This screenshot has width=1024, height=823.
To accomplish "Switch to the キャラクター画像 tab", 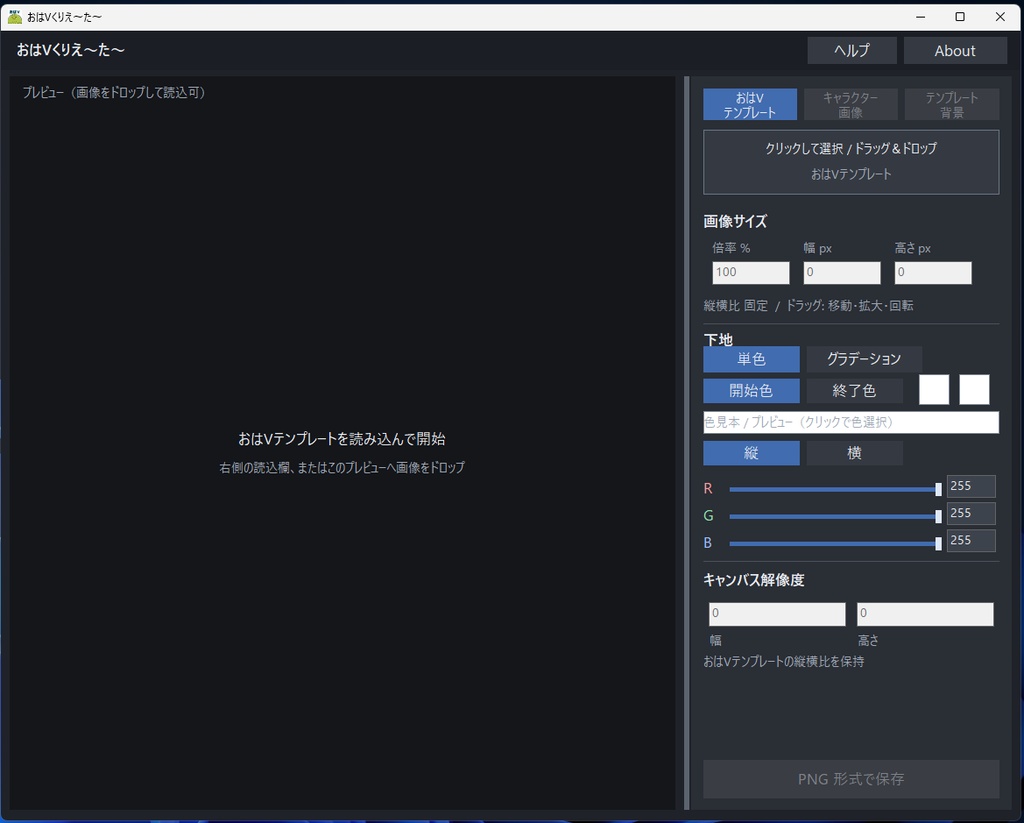I will 850,105.
